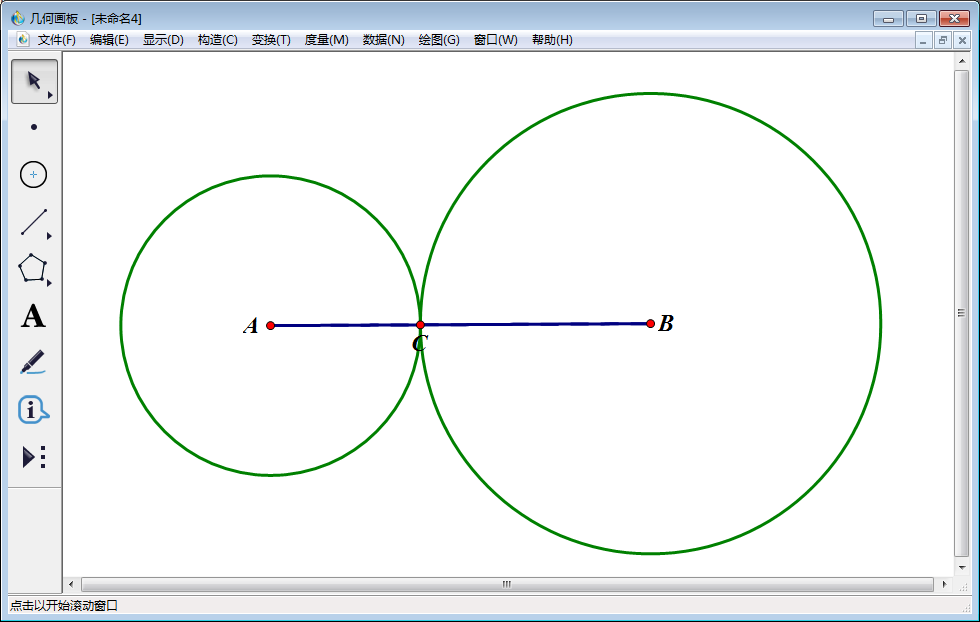Select the Marker pen tool
Image resolution: width=980 pixels, height=622 pixels.
click(34, 362)
